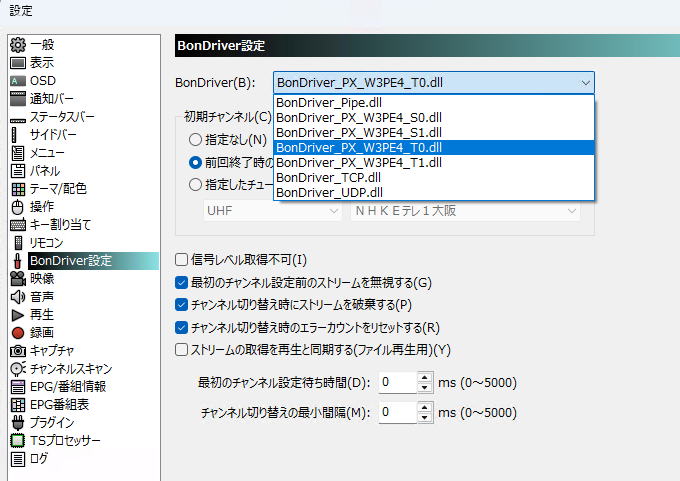The width and height of the screenshot is (680, 481).
Task: Select the チャンネルスキャン search icon
Action: 17,368
